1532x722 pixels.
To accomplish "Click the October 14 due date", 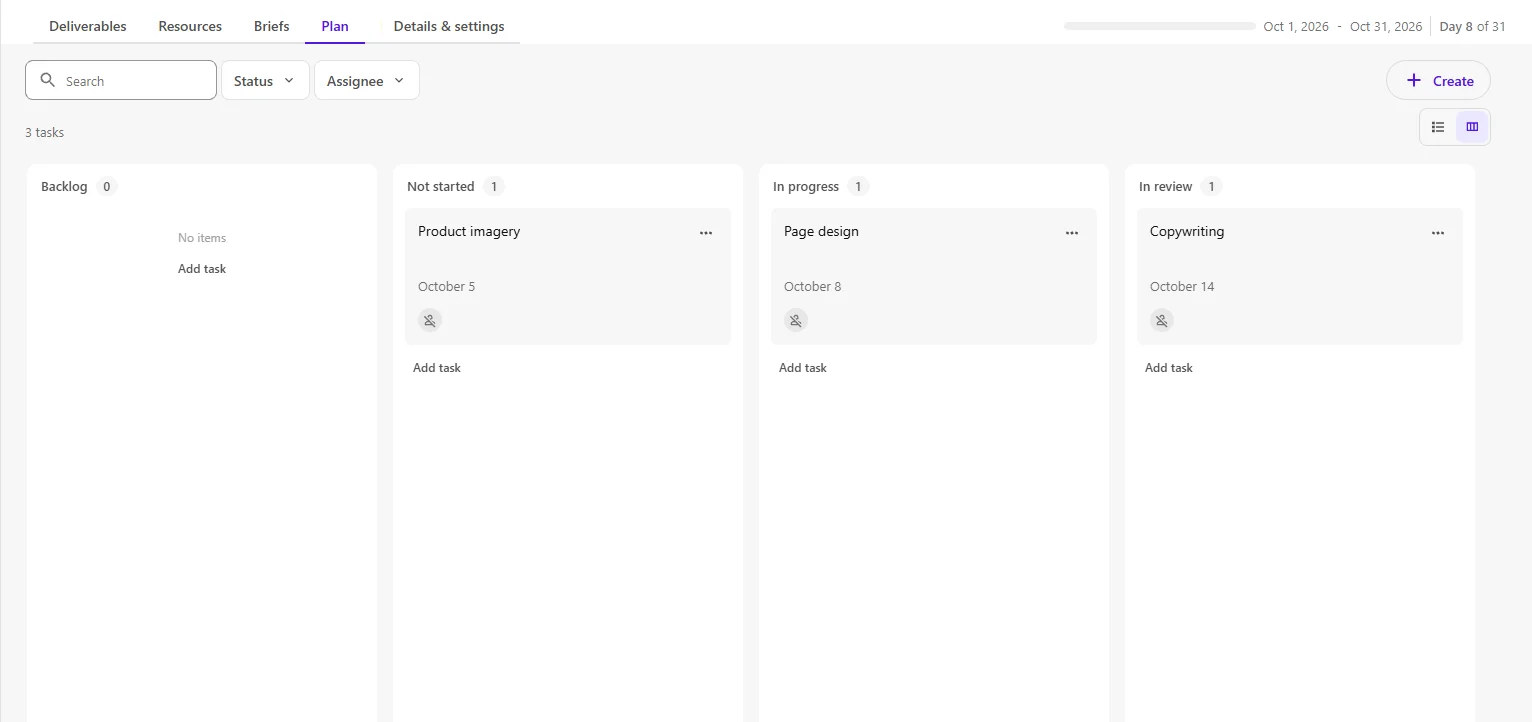I will tap(1182, 286).
